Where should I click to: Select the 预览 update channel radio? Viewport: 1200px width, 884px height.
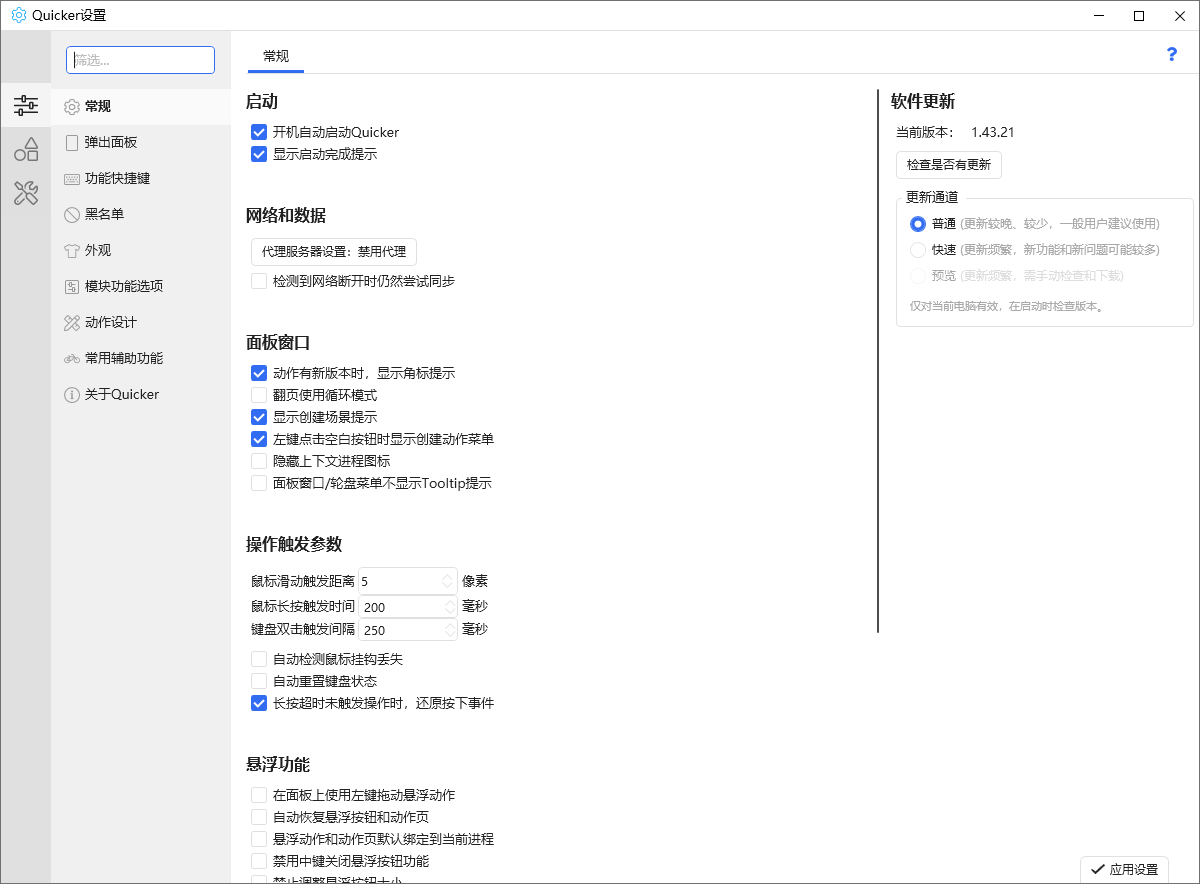click(x=918, y=276)
